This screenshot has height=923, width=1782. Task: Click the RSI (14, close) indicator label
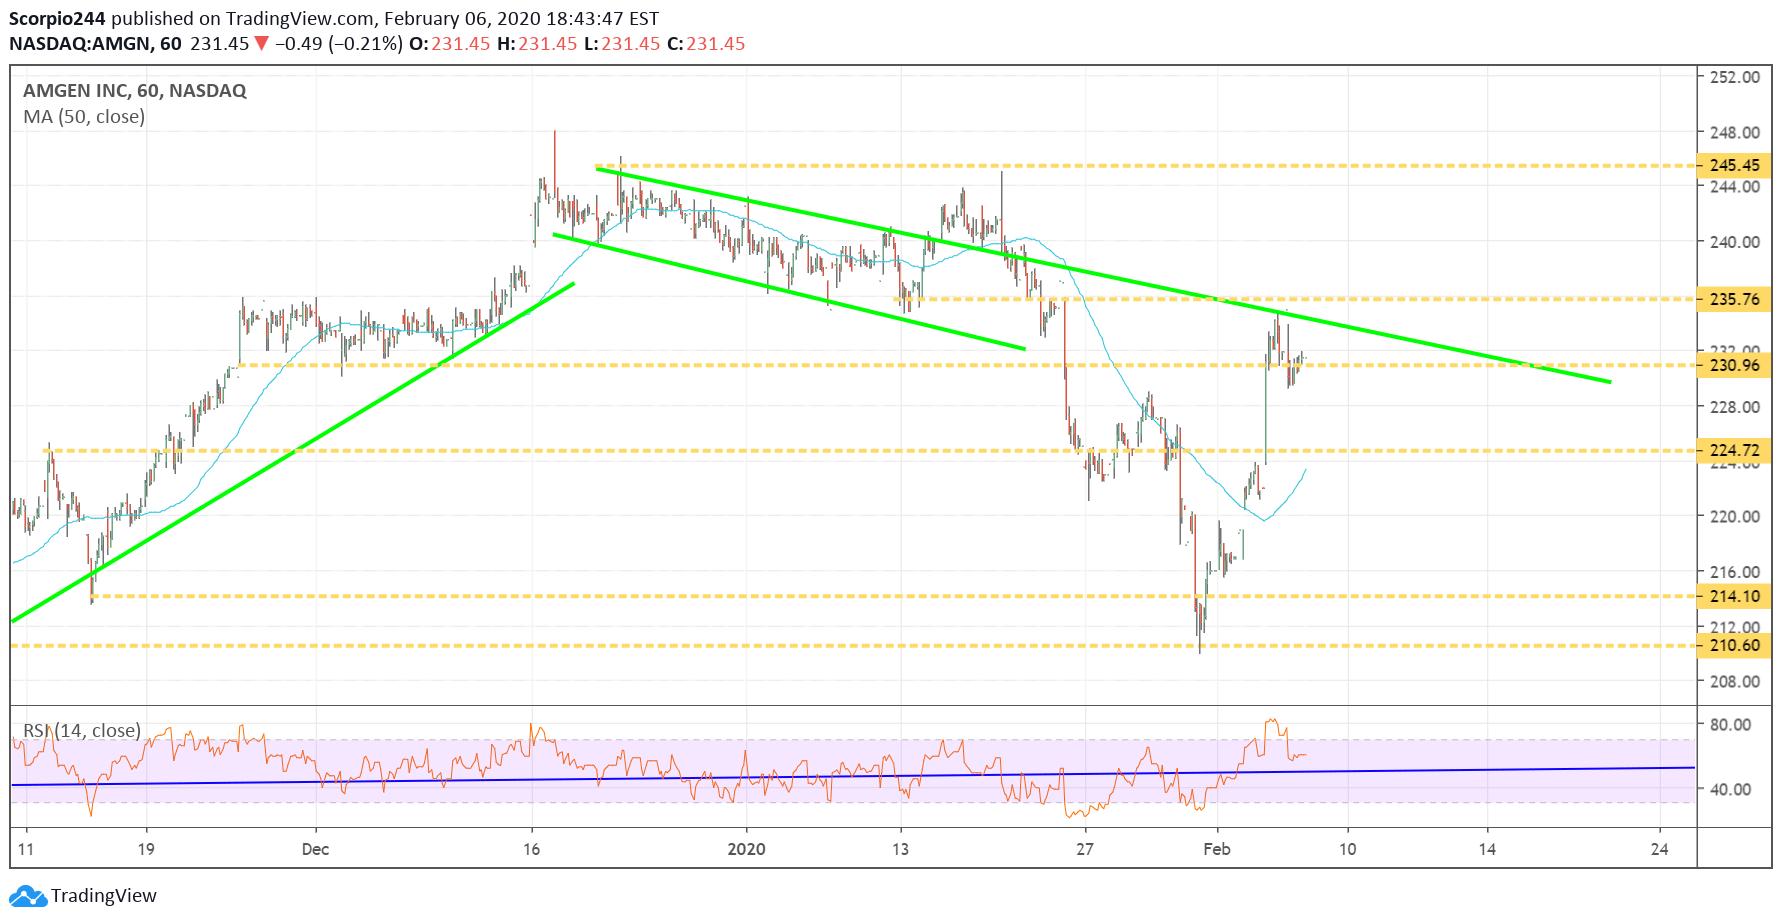pyautogui.click(x=82, y=731)
